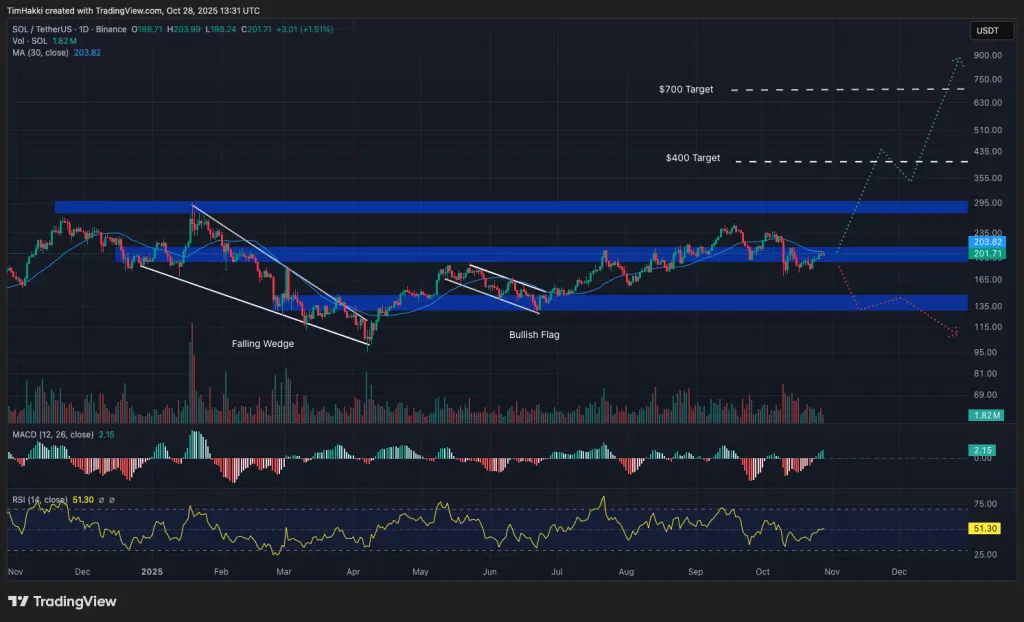Select the SOL / TetherUS symbol legend
Image resolution: width=1024 pixels, height=622 pixels.
69,29
